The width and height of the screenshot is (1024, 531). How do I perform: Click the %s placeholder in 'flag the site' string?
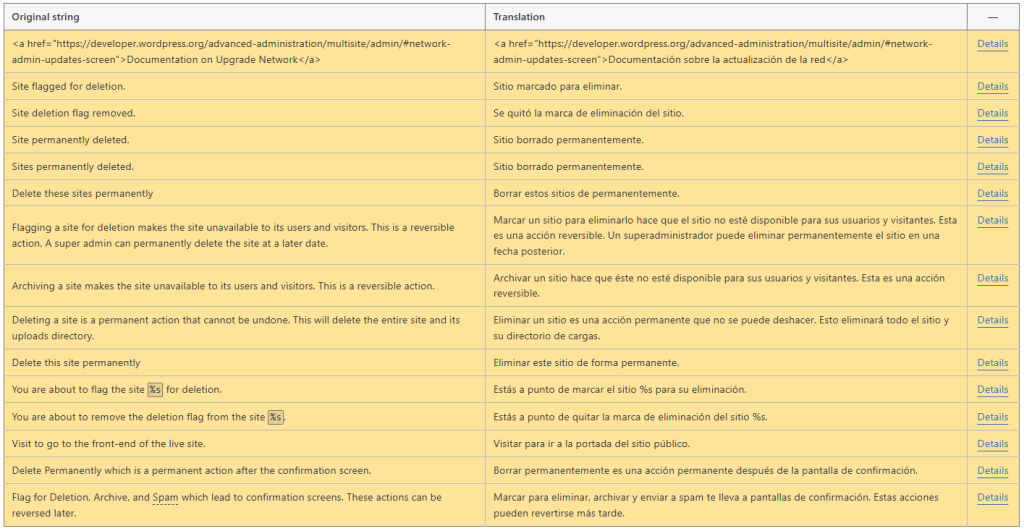click(155, 390)
